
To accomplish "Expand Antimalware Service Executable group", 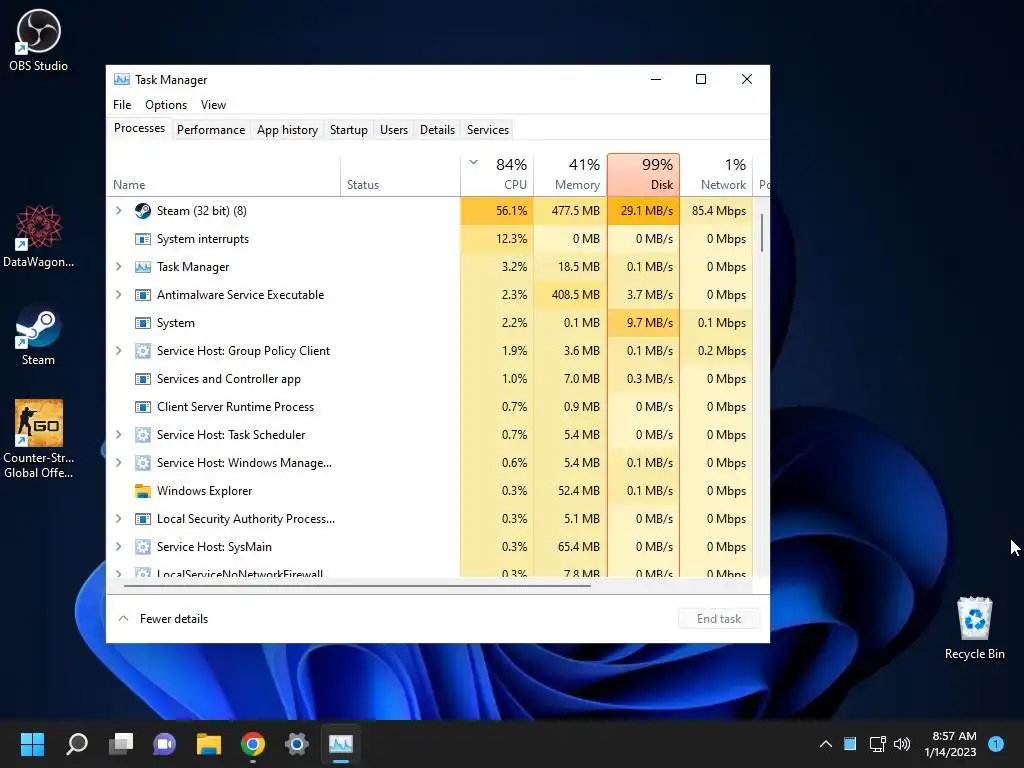I will (118, 295).
